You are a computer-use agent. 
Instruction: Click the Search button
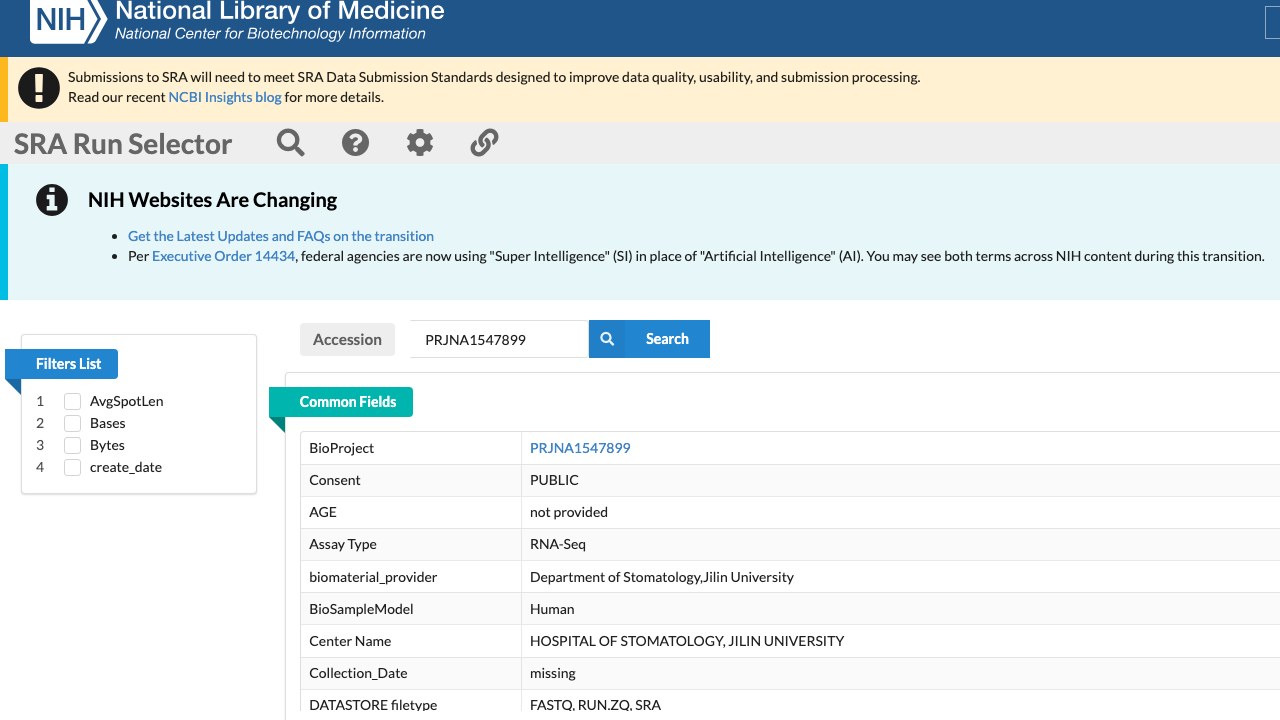(649, 339)
